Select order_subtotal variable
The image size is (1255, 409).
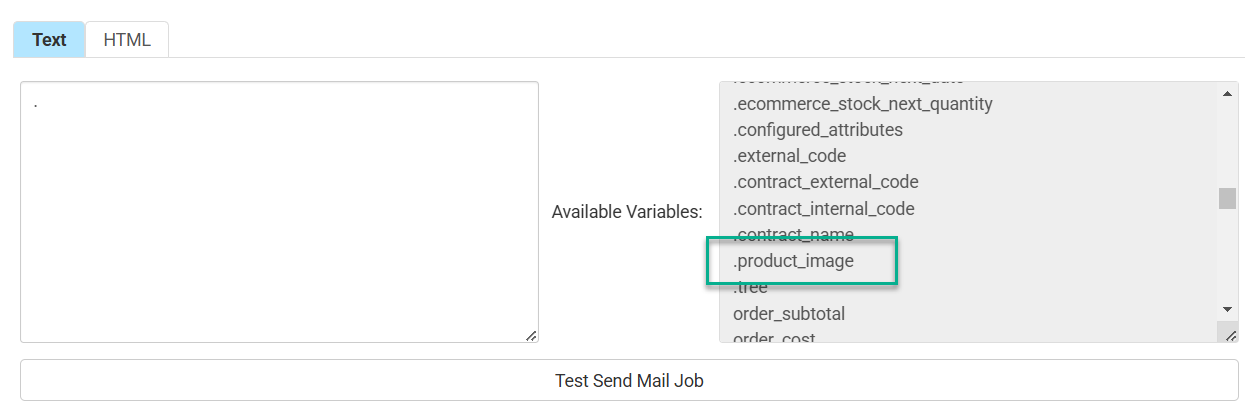pos(789,314)
